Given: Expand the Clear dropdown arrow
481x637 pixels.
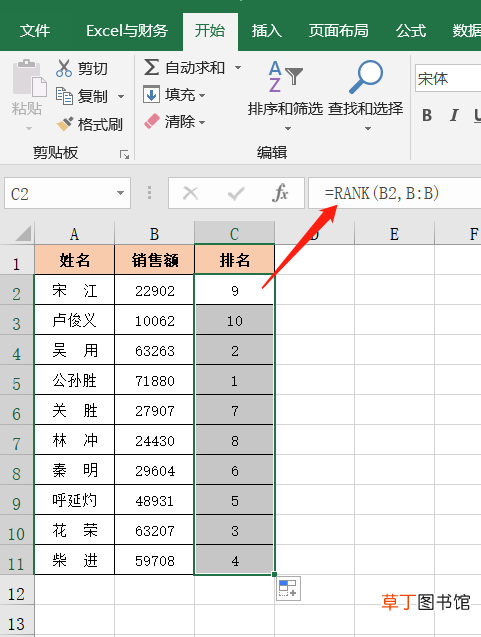Looking at the screenshot, I should [x=202, y=122].
